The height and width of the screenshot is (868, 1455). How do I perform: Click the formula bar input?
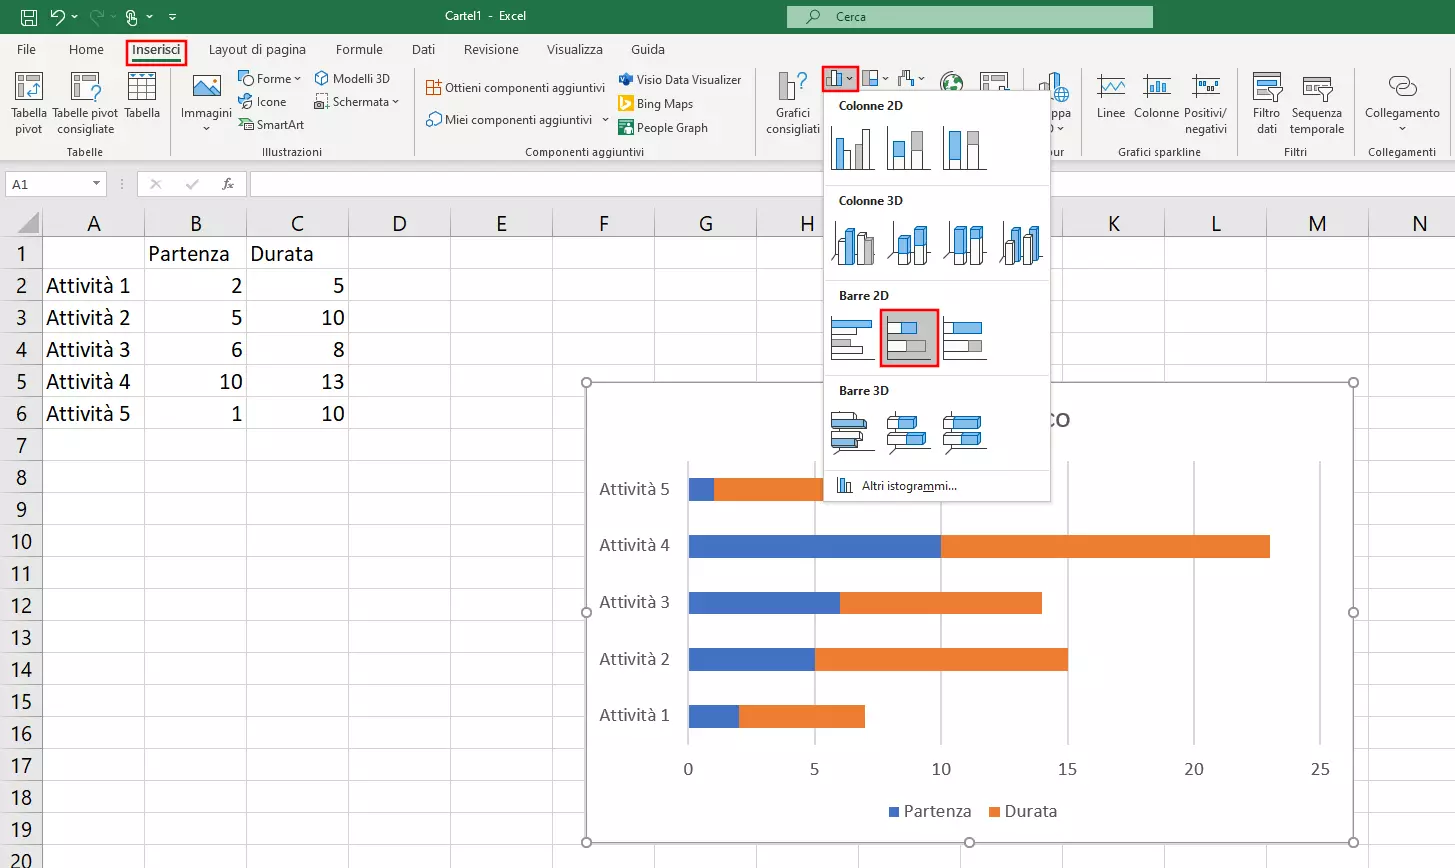850,184
